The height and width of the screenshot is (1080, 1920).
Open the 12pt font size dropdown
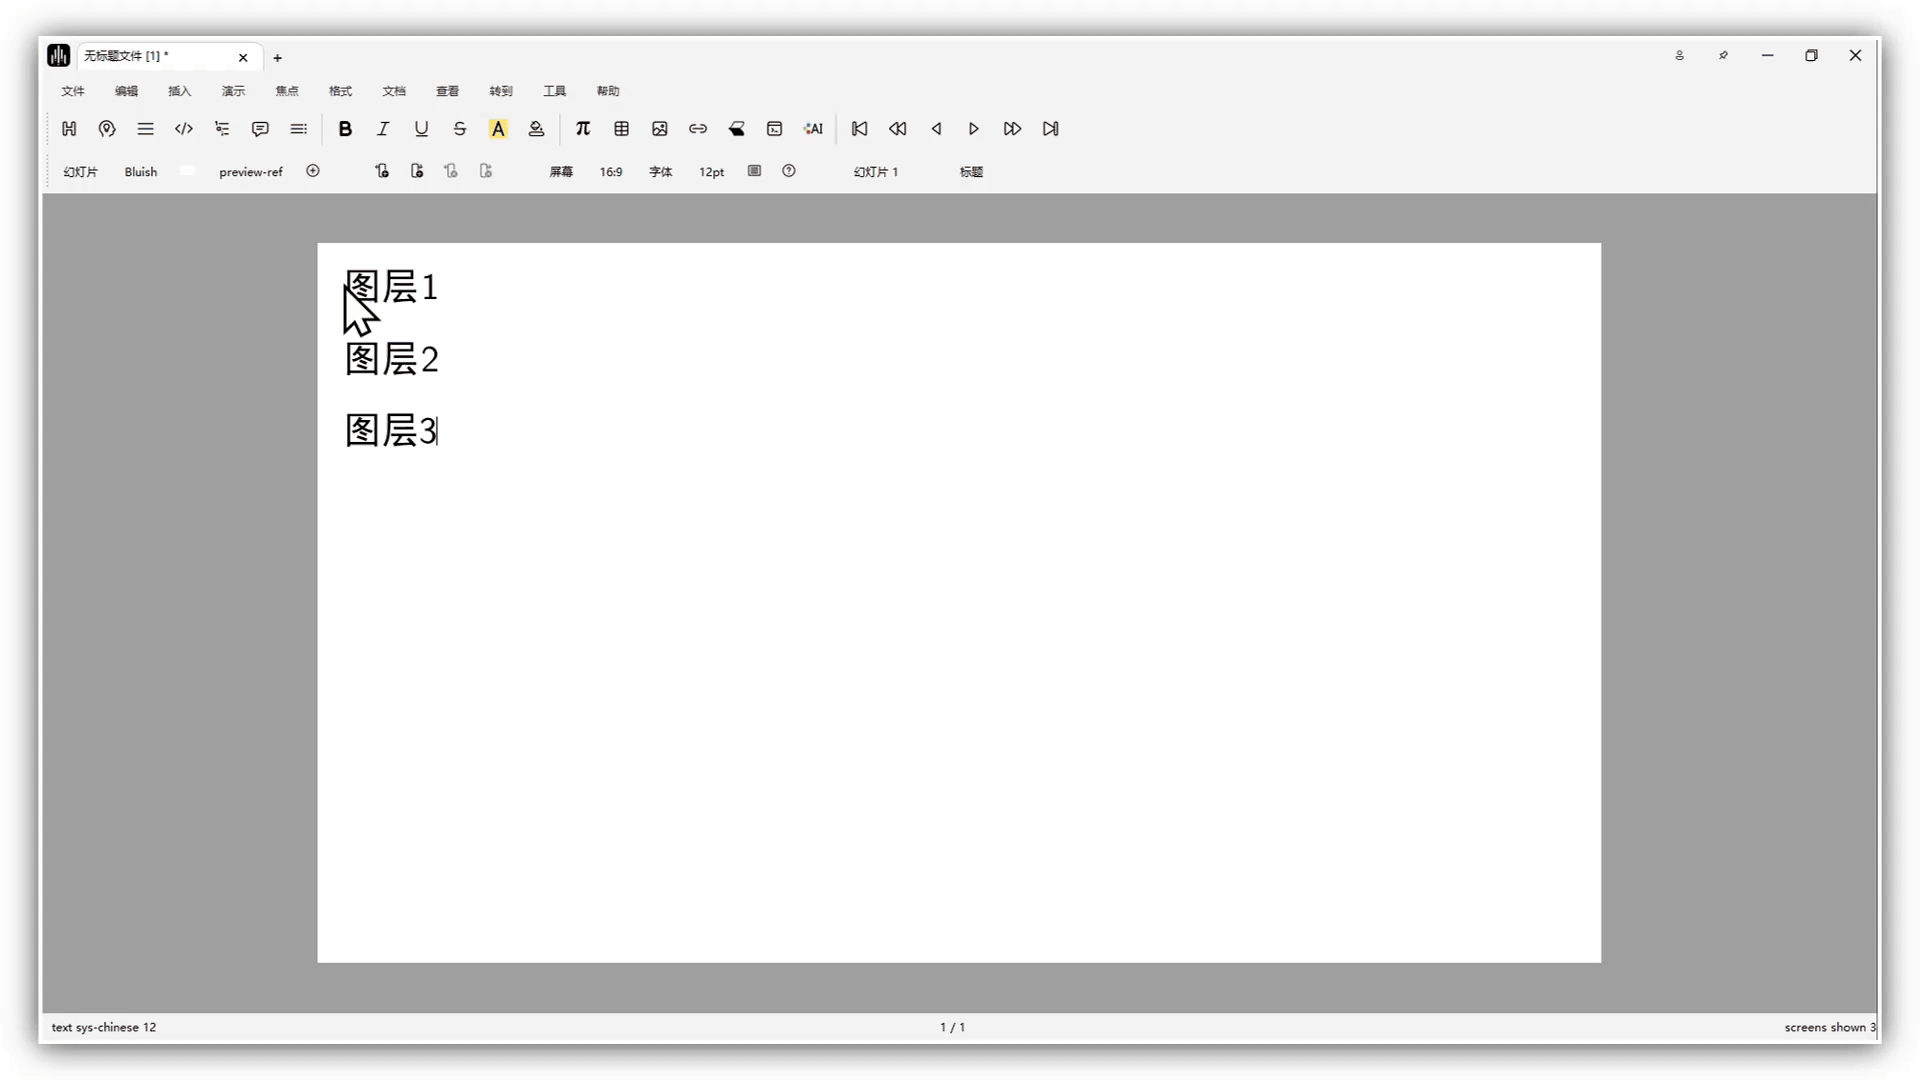click(711, 172)
